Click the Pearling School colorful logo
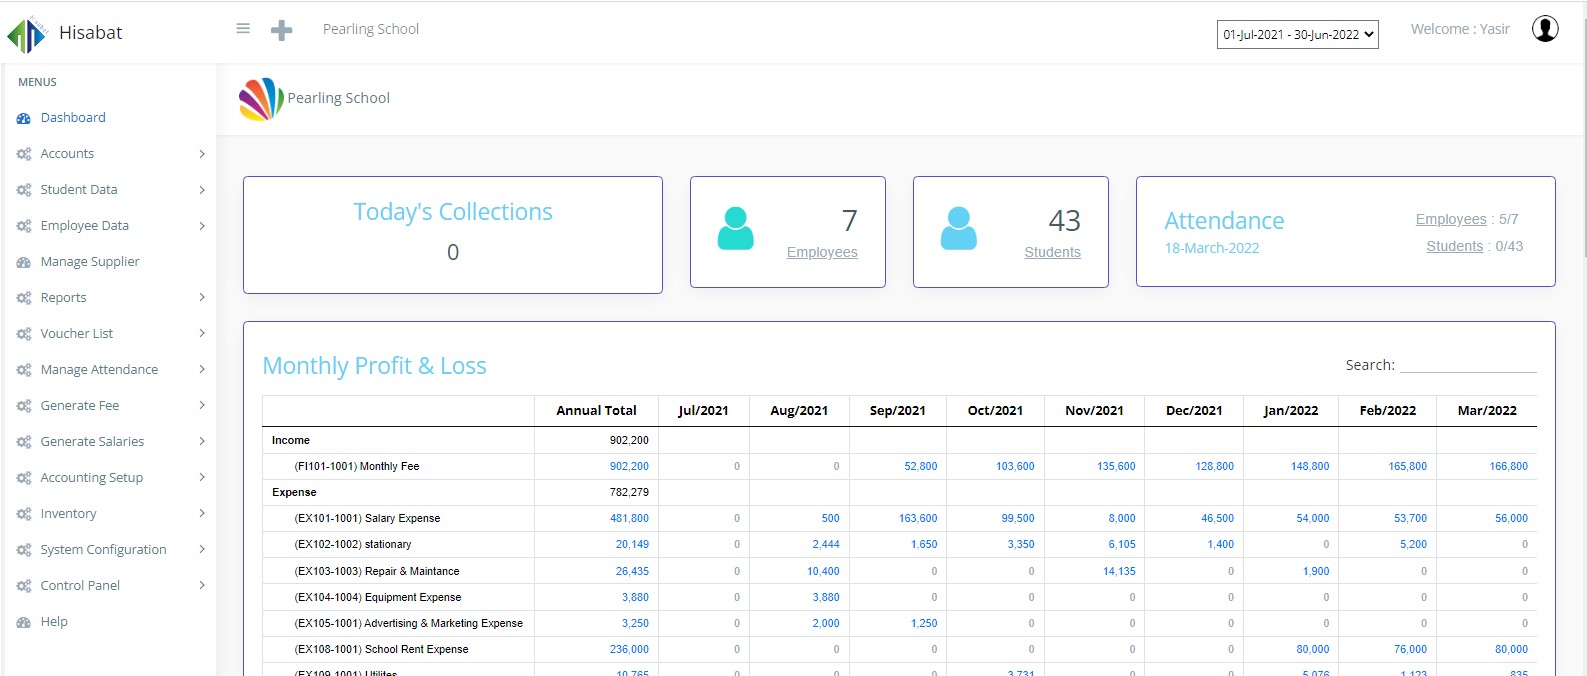 (261, 99)
